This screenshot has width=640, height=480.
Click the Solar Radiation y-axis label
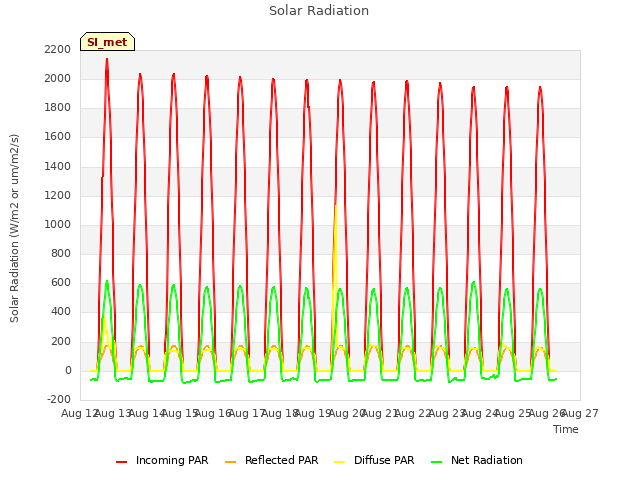pyautogui.click(x=14, y=228)
